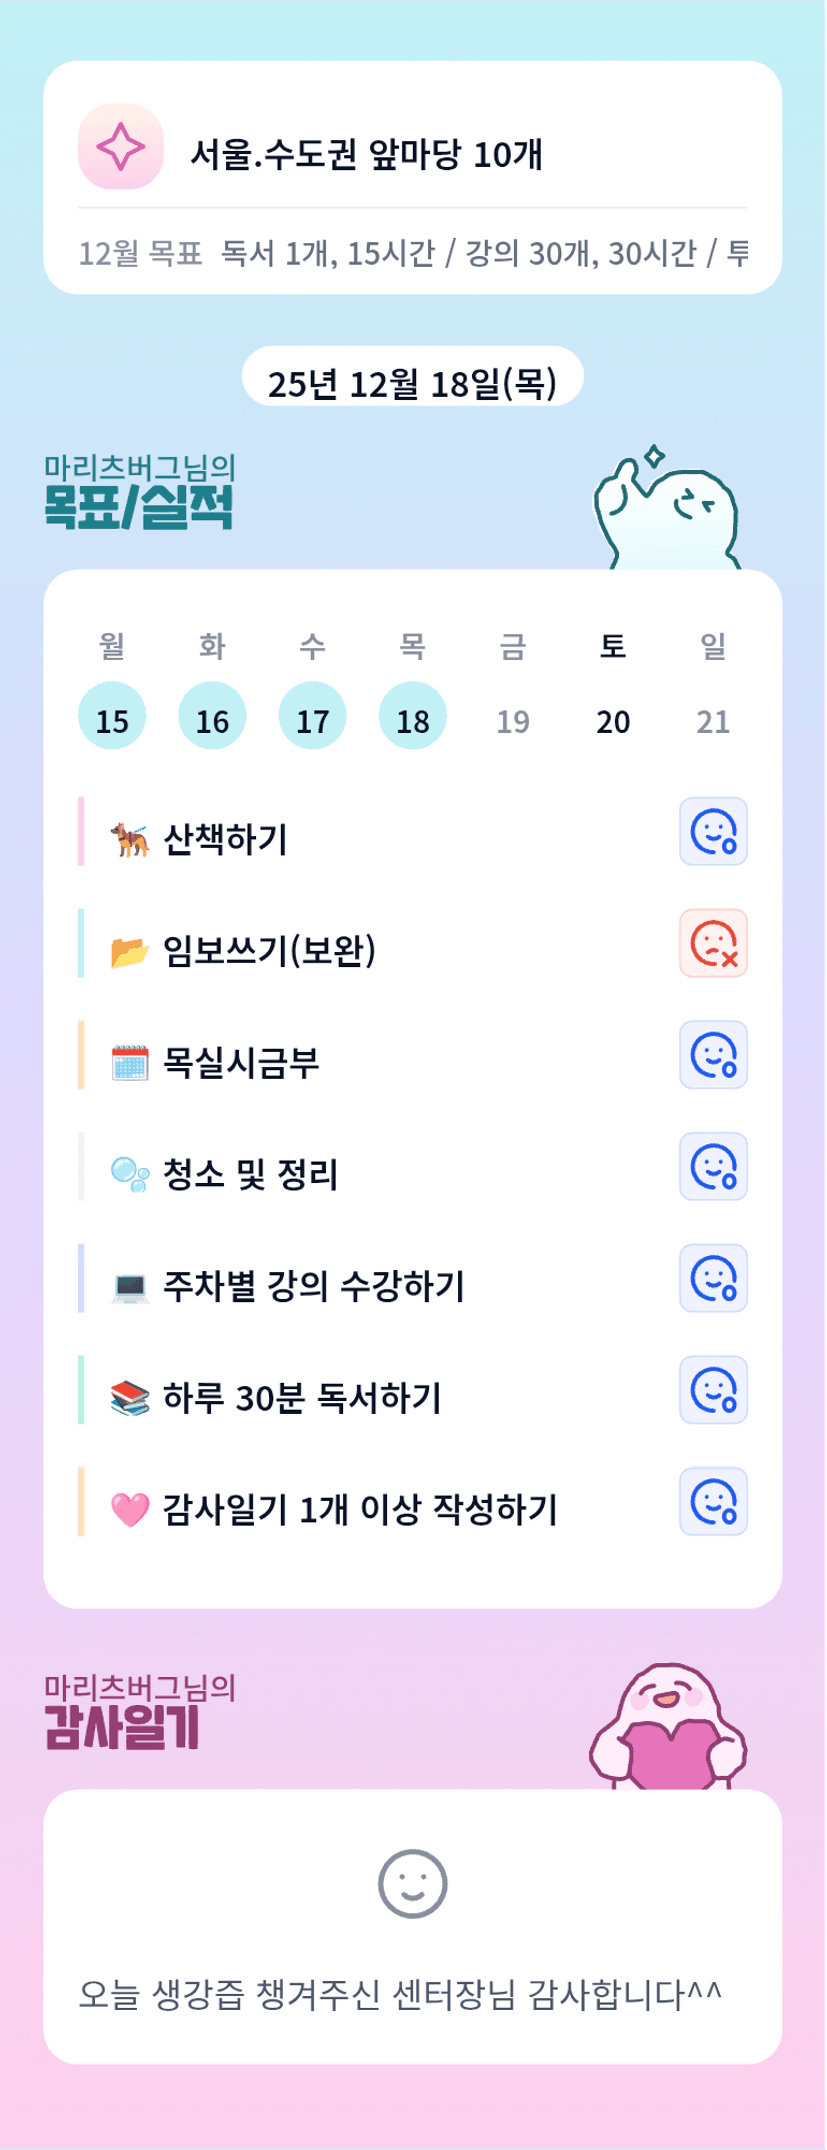The height and width of the screenshot is (2150, 827).
Task: Select Monday the 15th in week calendar
Action: pos(112,716)
